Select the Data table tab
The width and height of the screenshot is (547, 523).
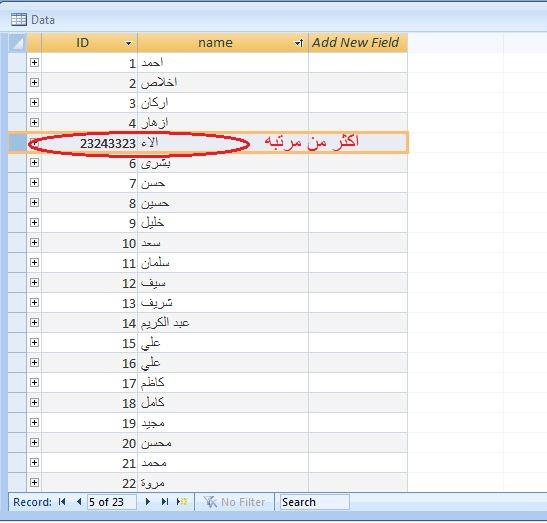33,20
